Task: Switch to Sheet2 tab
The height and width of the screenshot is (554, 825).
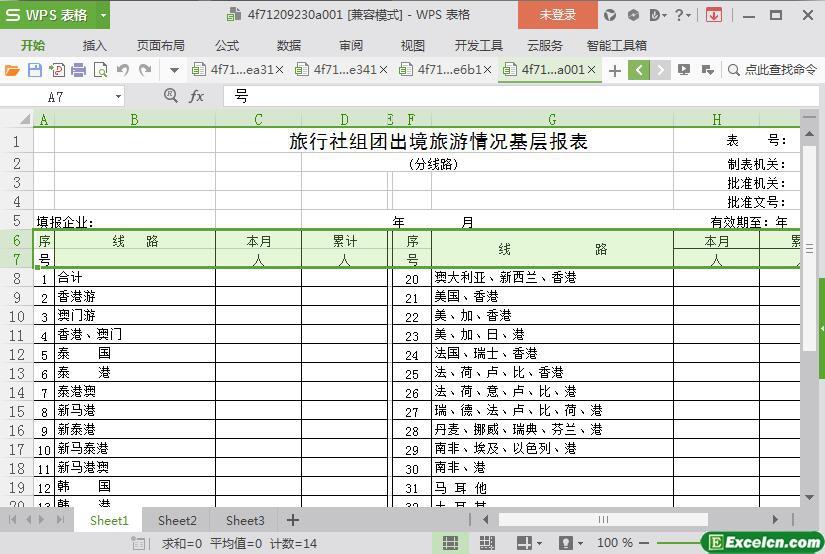Action: (177, 520)
